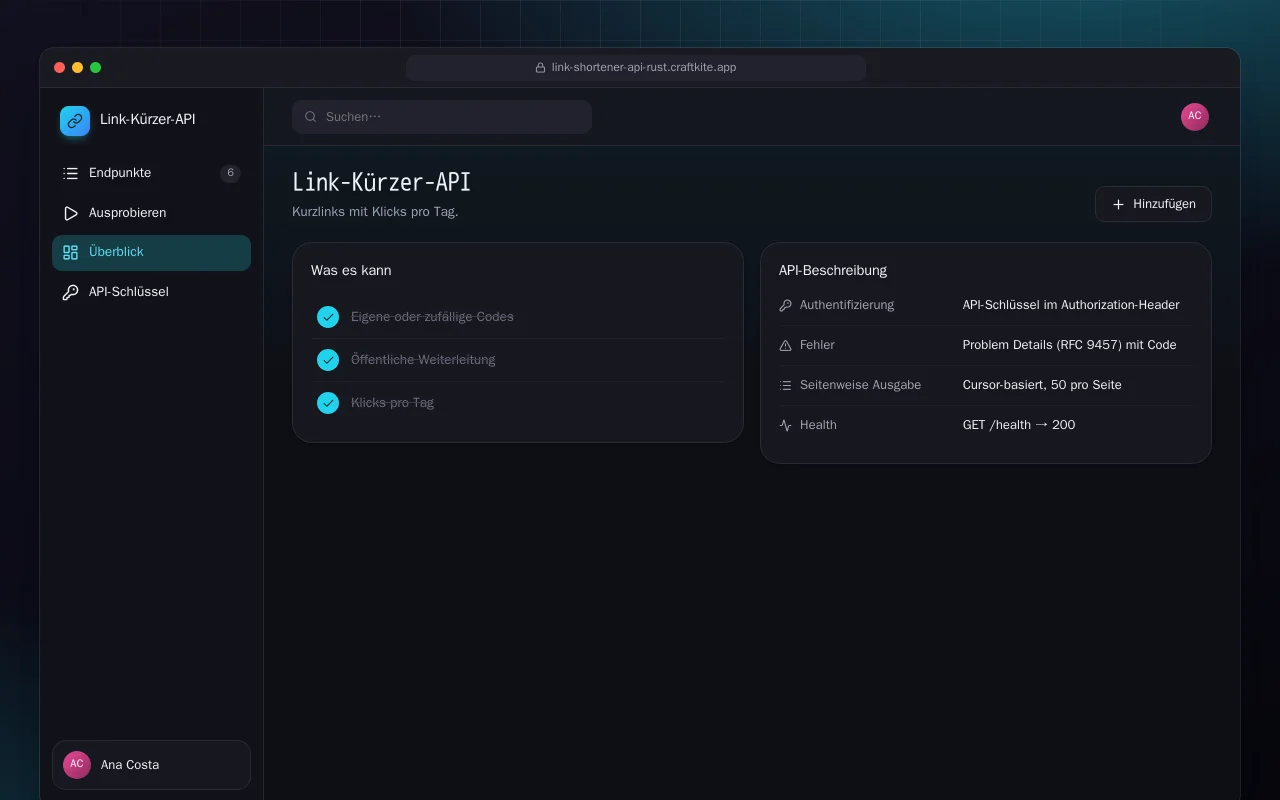Open API-Schlüssel page
The width and height of the screenshot is (1280, 800).
coord(151,292)
